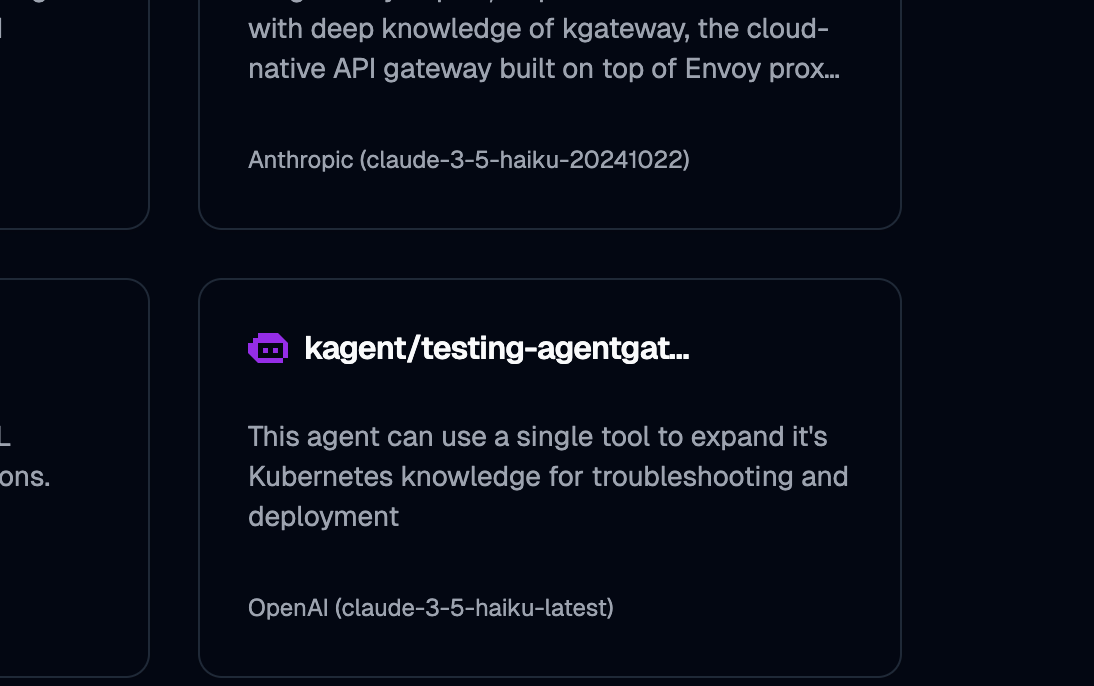This screenshot has height=686, width=1094.
Task: Click the "native API gateway built on top" text
Action: pyautogui.click(x=450, y=69)
